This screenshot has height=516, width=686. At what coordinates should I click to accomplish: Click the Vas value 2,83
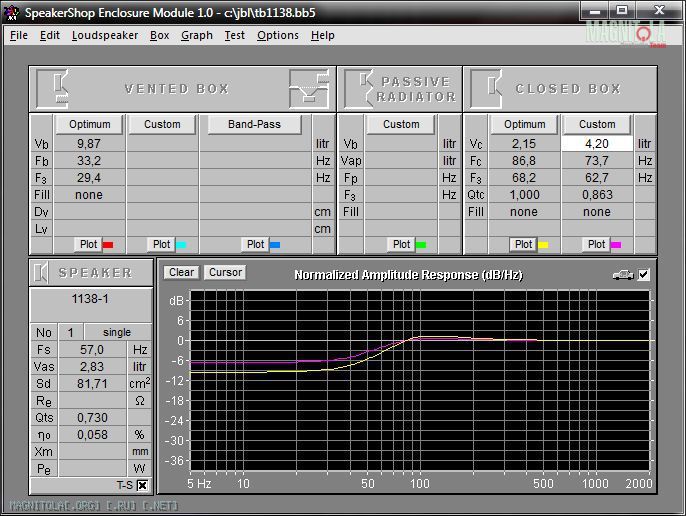click(92, 367)
